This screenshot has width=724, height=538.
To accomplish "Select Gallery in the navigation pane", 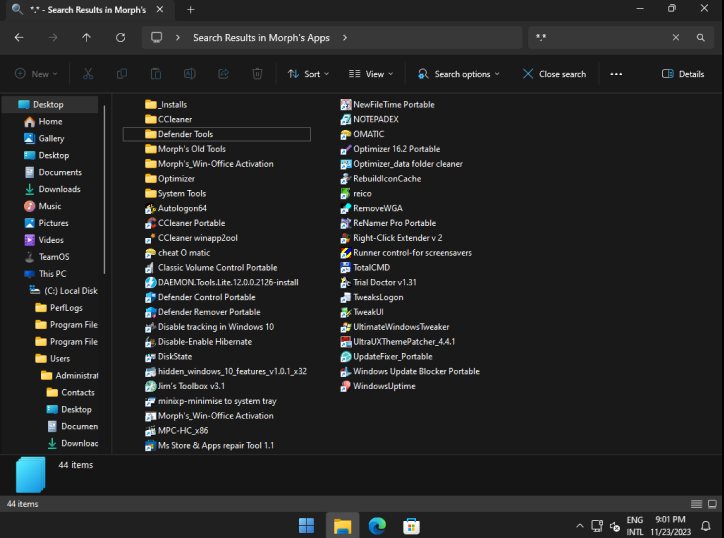I will click(51, 139).
